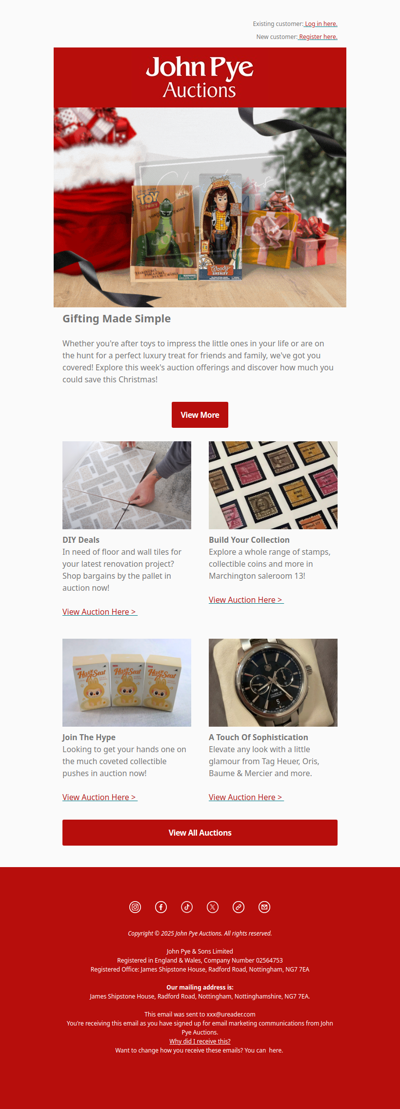Open the Facebook social icon
Viewport: 400px width, 1109px height.
click(x=161, y=907)
